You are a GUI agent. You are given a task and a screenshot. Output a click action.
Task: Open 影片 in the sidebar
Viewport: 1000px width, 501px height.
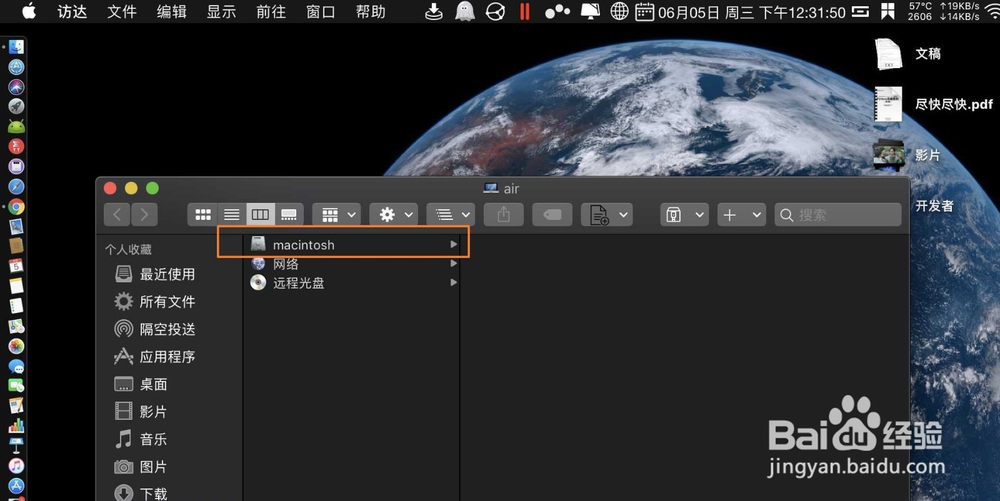coord(141,411)
